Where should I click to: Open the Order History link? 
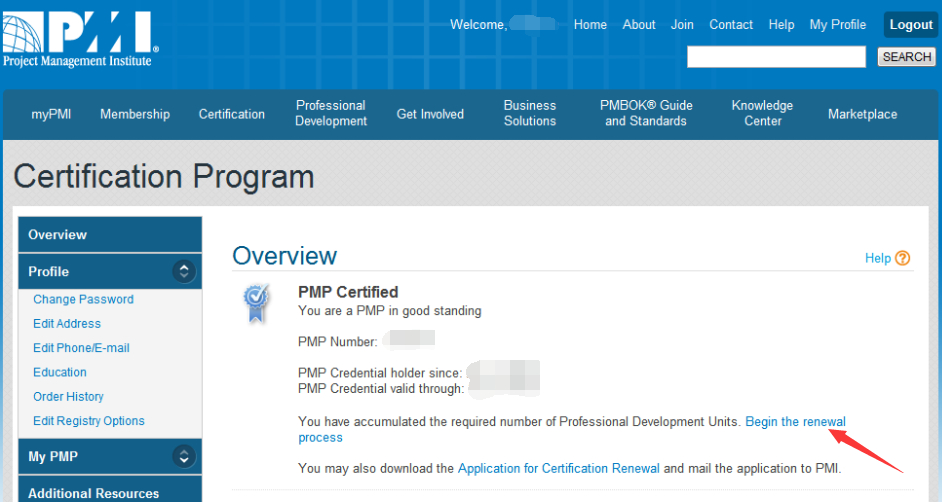(68, 396)
